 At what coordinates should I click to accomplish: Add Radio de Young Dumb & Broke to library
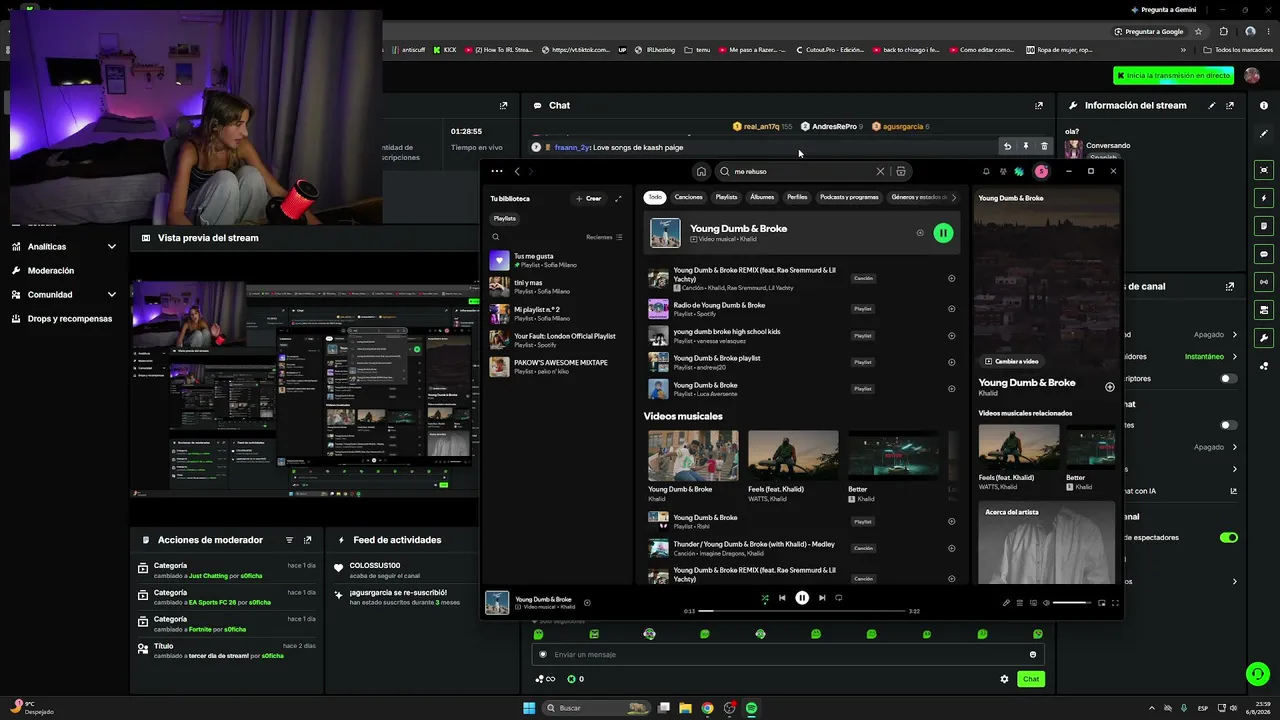pyautogui.click(x=951, y=308)
